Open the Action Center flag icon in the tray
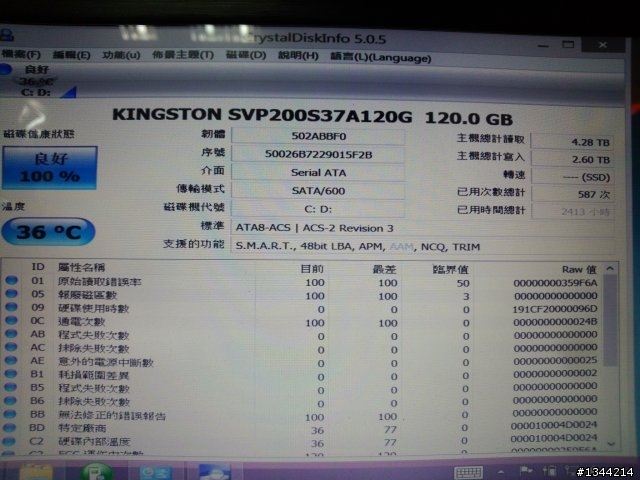The height and width of the screenshot is (480, 640). tap(526, 472)
